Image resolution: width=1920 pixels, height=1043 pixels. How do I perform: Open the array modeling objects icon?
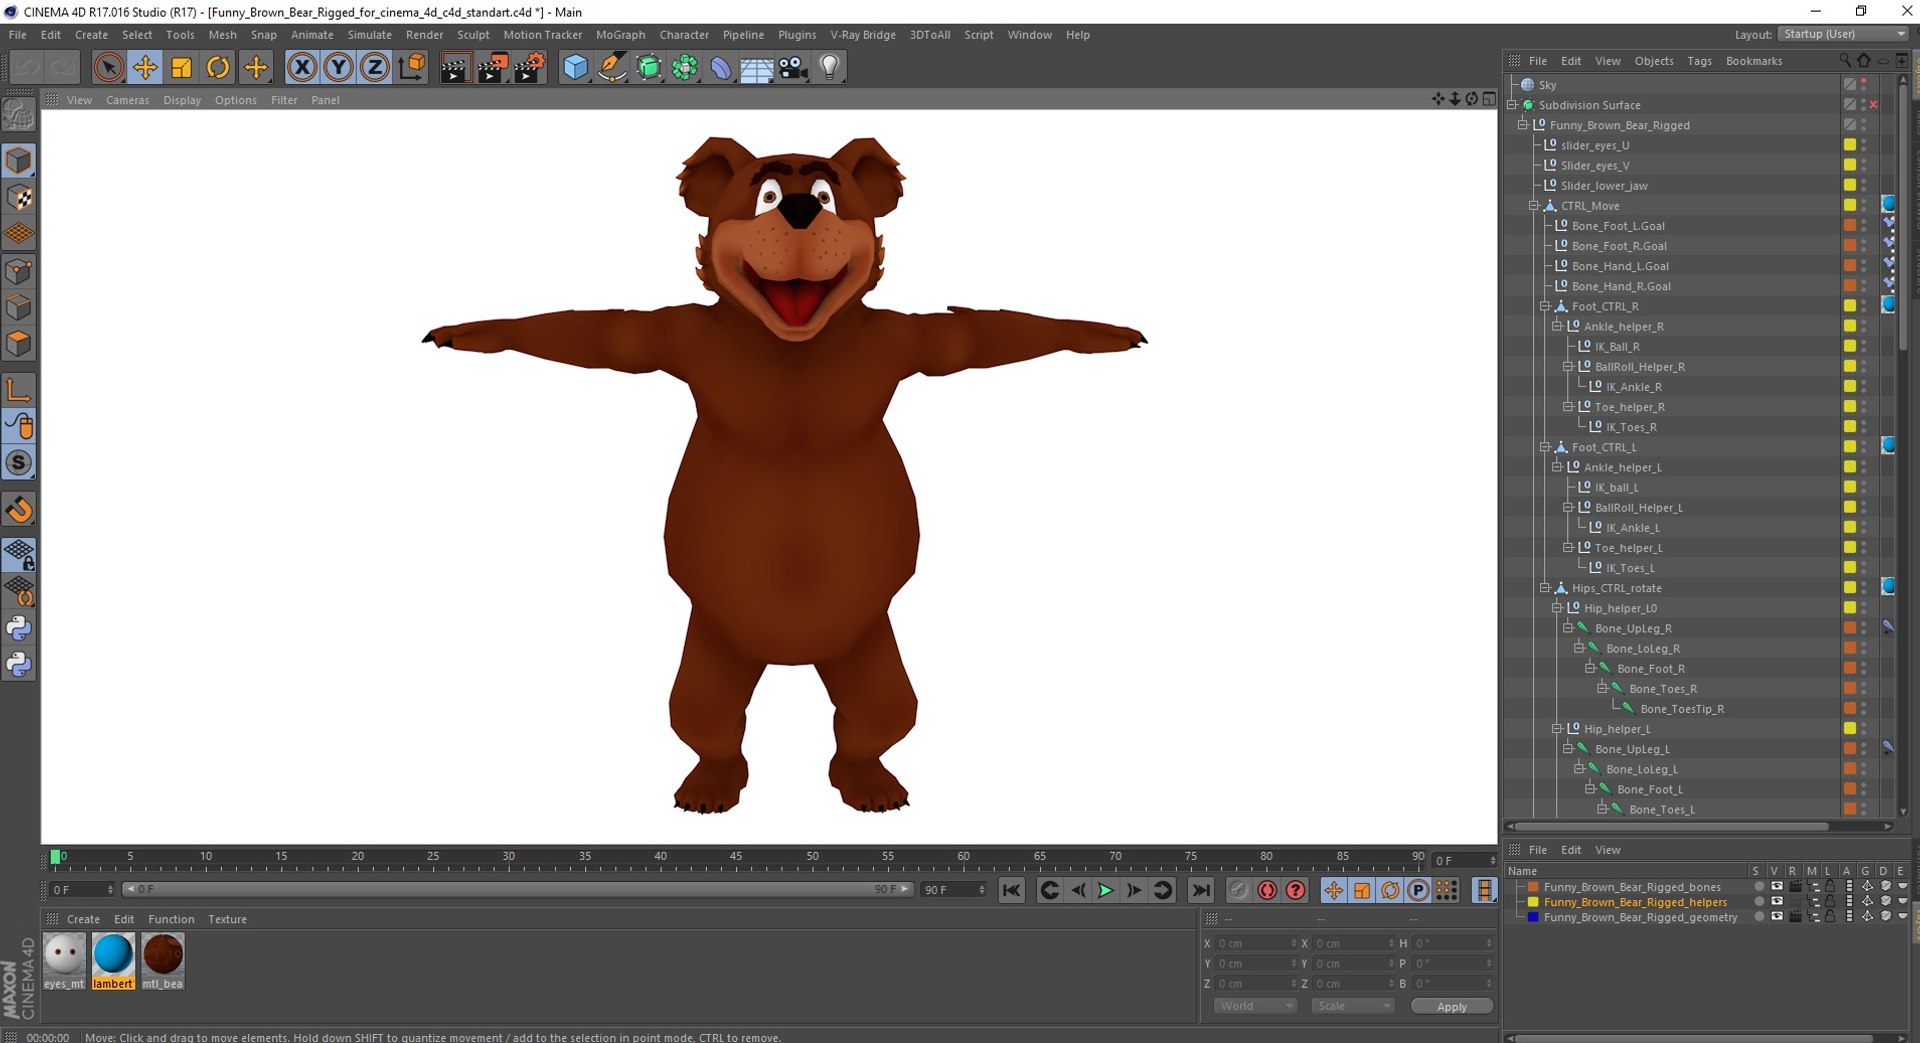pyautogui.click(x=685, y=68)
